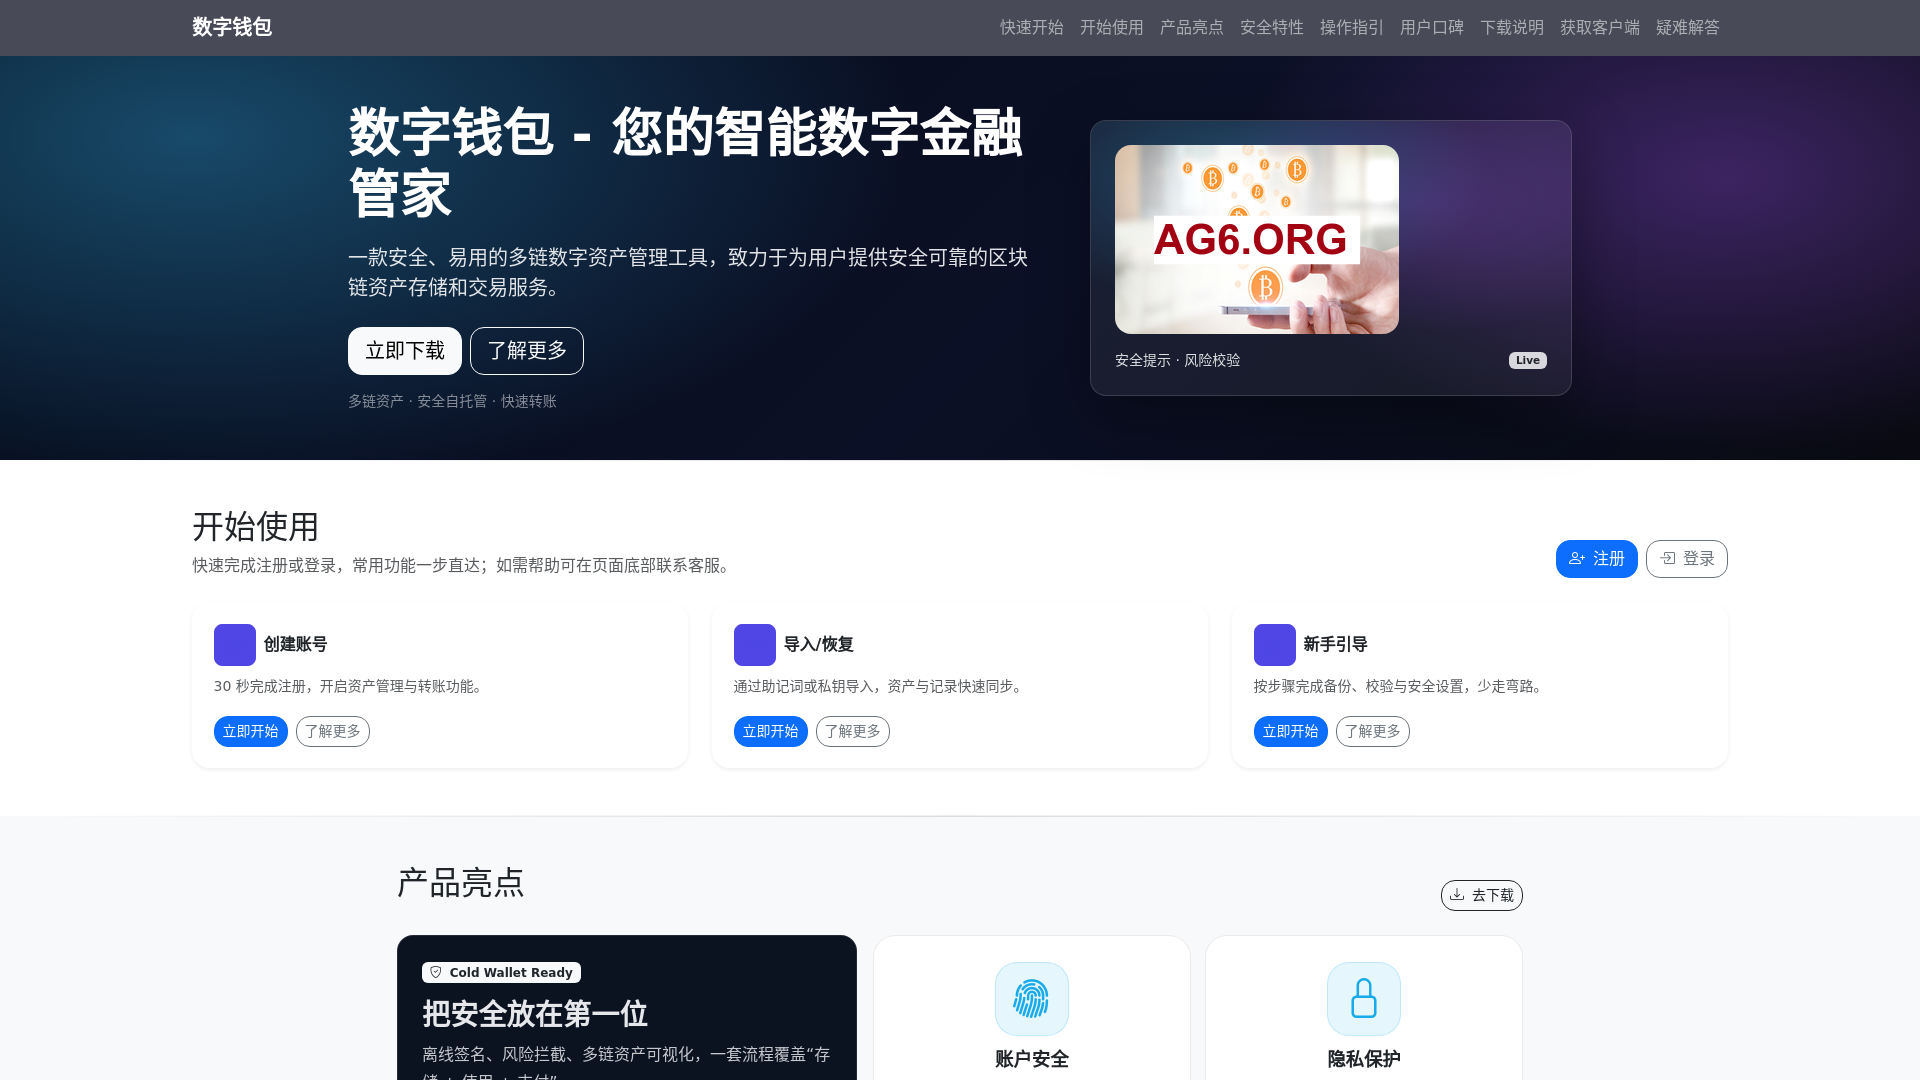
Task: Click the 开始使用 section heading
Action: pyautogui.click(x=256, y=526)
